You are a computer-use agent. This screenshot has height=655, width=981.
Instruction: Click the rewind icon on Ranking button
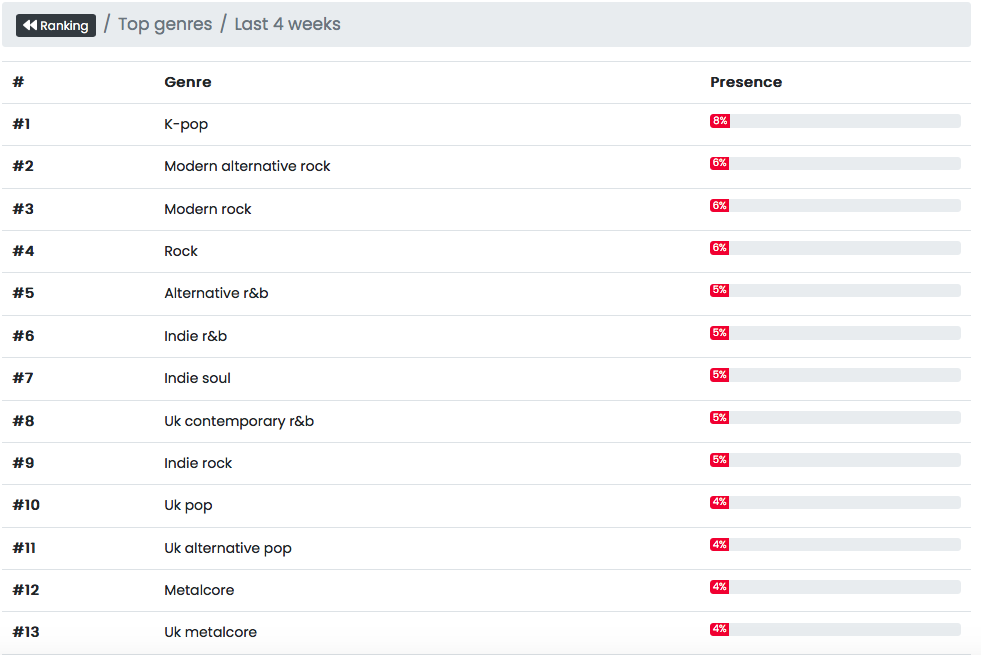tap(29, 25)
